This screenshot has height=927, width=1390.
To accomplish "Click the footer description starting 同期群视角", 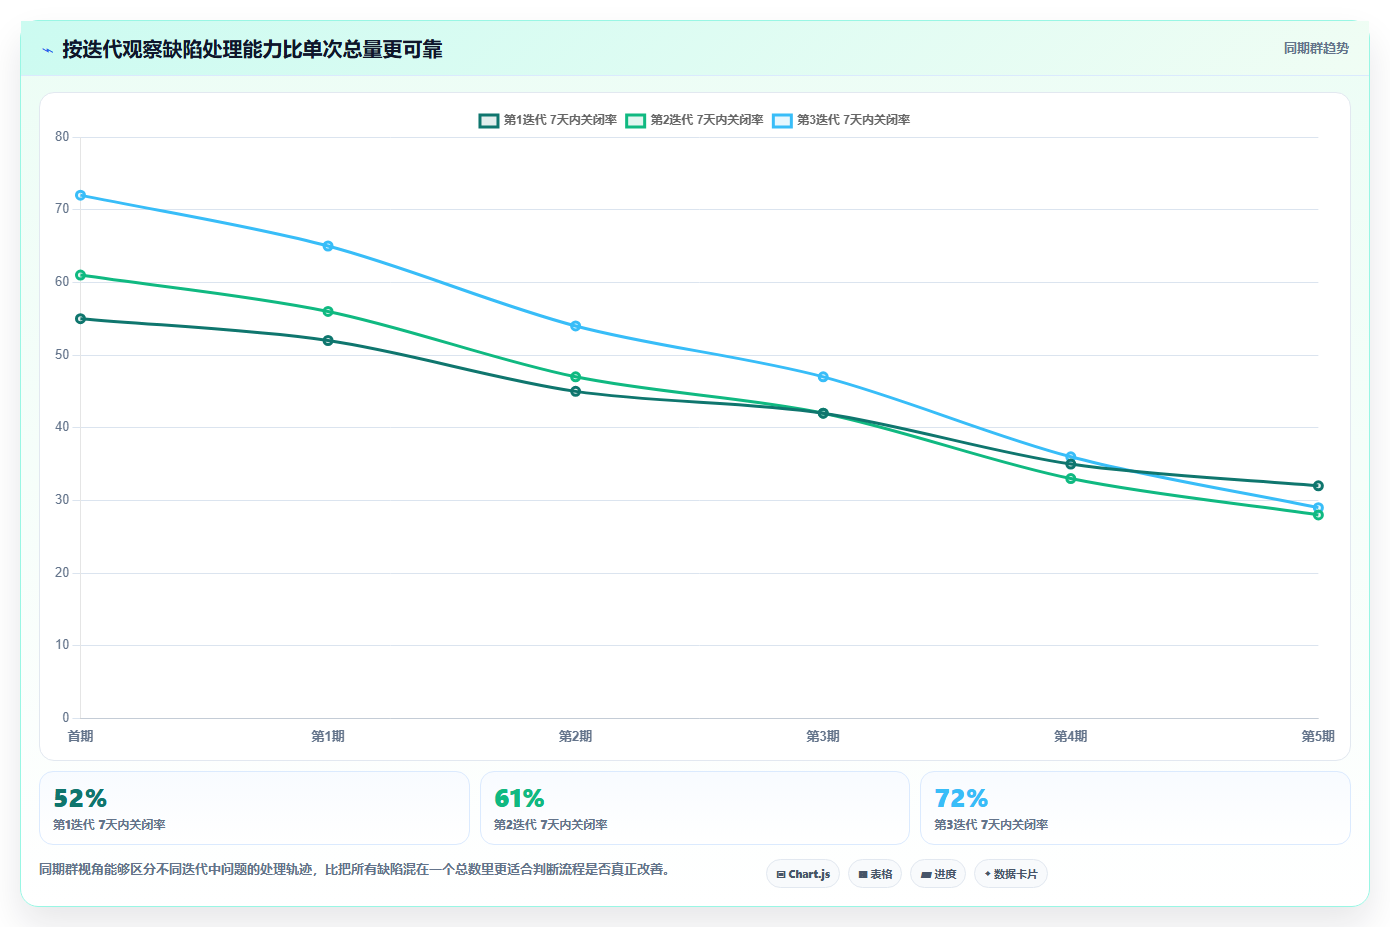I will [x=354, y=869].
